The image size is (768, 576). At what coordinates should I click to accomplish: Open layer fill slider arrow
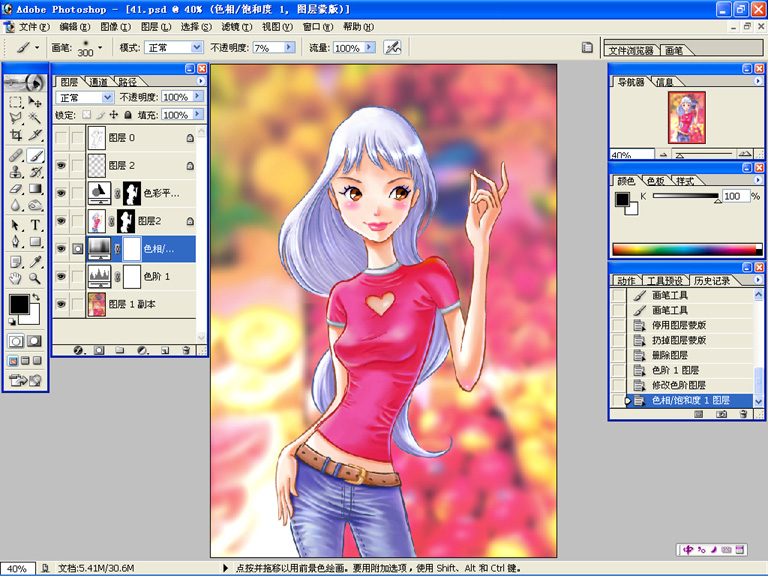197,114
